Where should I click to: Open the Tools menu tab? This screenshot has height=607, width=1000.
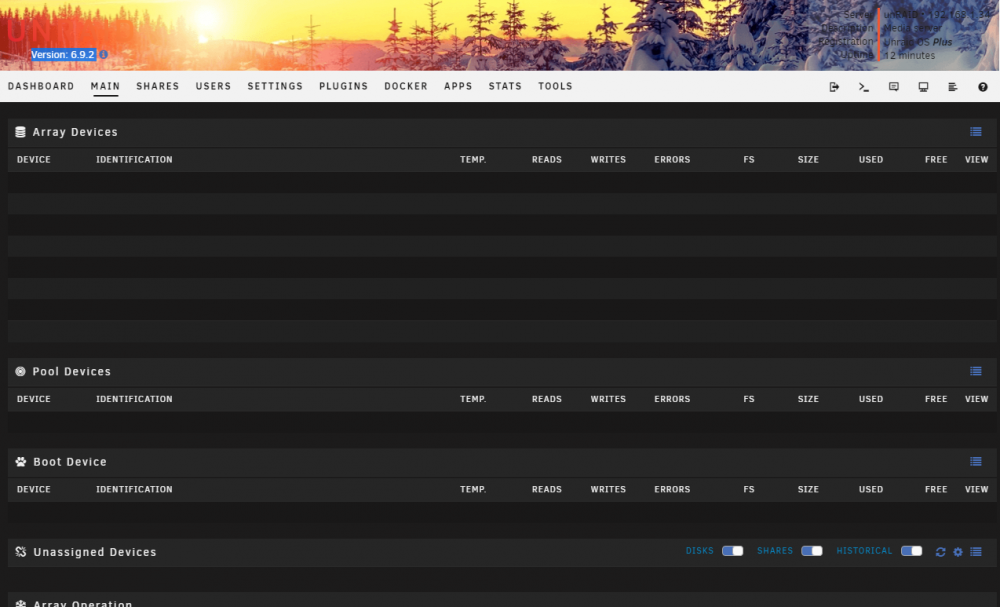(x=555, y=86)
